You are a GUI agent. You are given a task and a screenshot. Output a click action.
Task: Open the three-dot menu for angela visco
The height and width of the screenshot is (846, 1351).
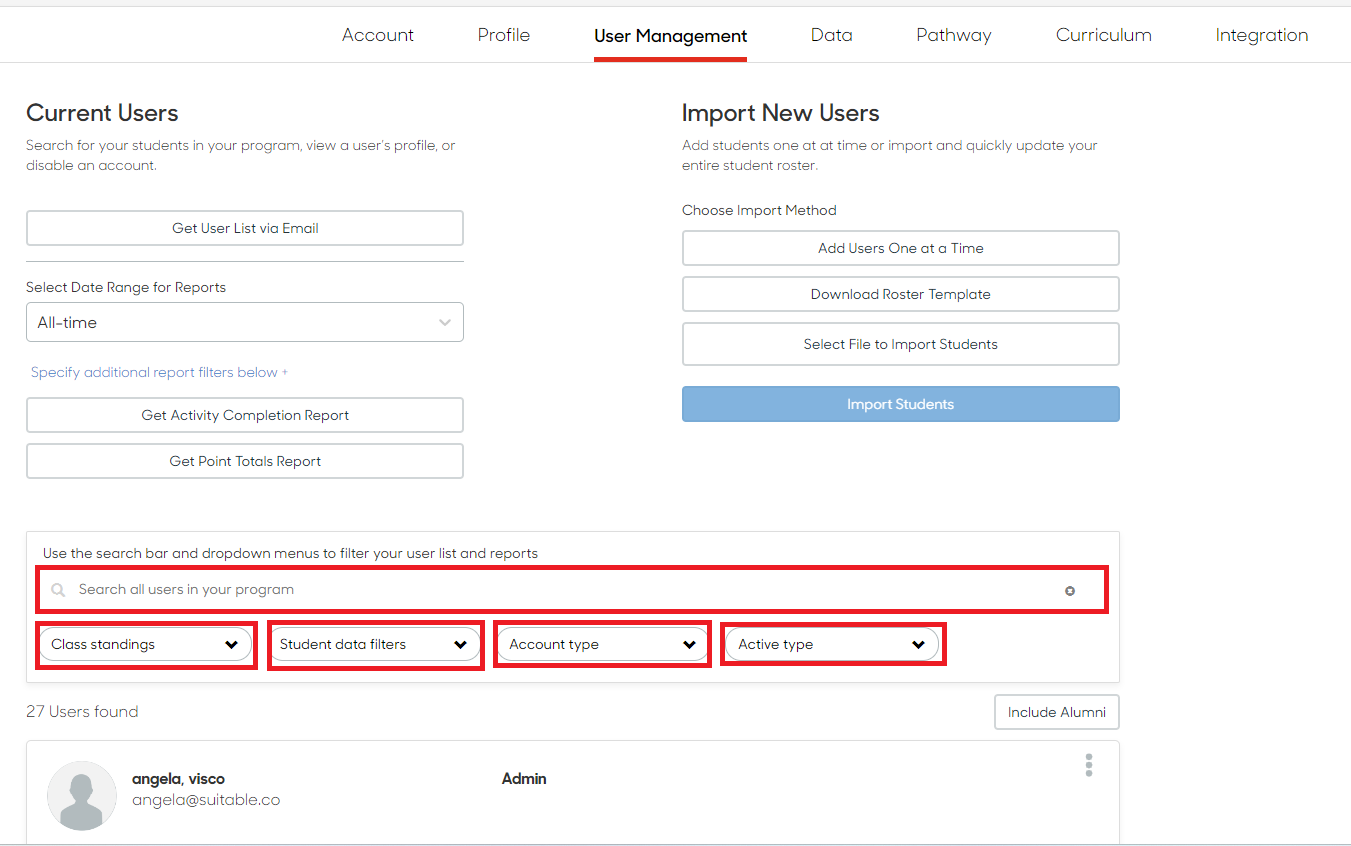(x=1089, y=765)
